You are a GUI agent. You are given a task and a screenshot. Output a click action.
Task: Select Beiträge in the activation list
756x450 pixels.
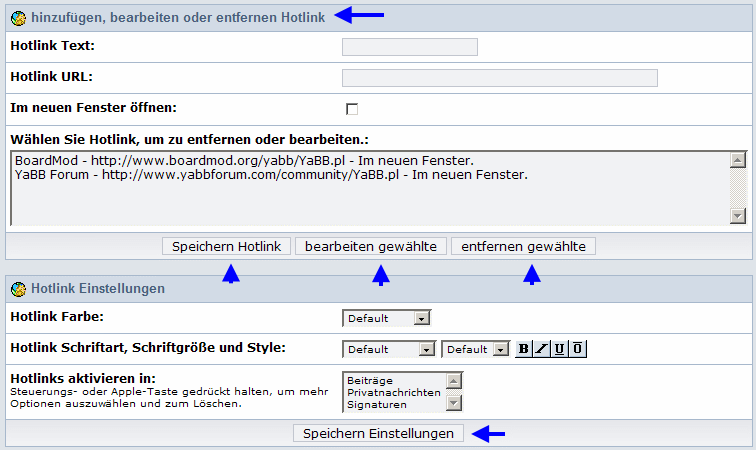point(369,381)
